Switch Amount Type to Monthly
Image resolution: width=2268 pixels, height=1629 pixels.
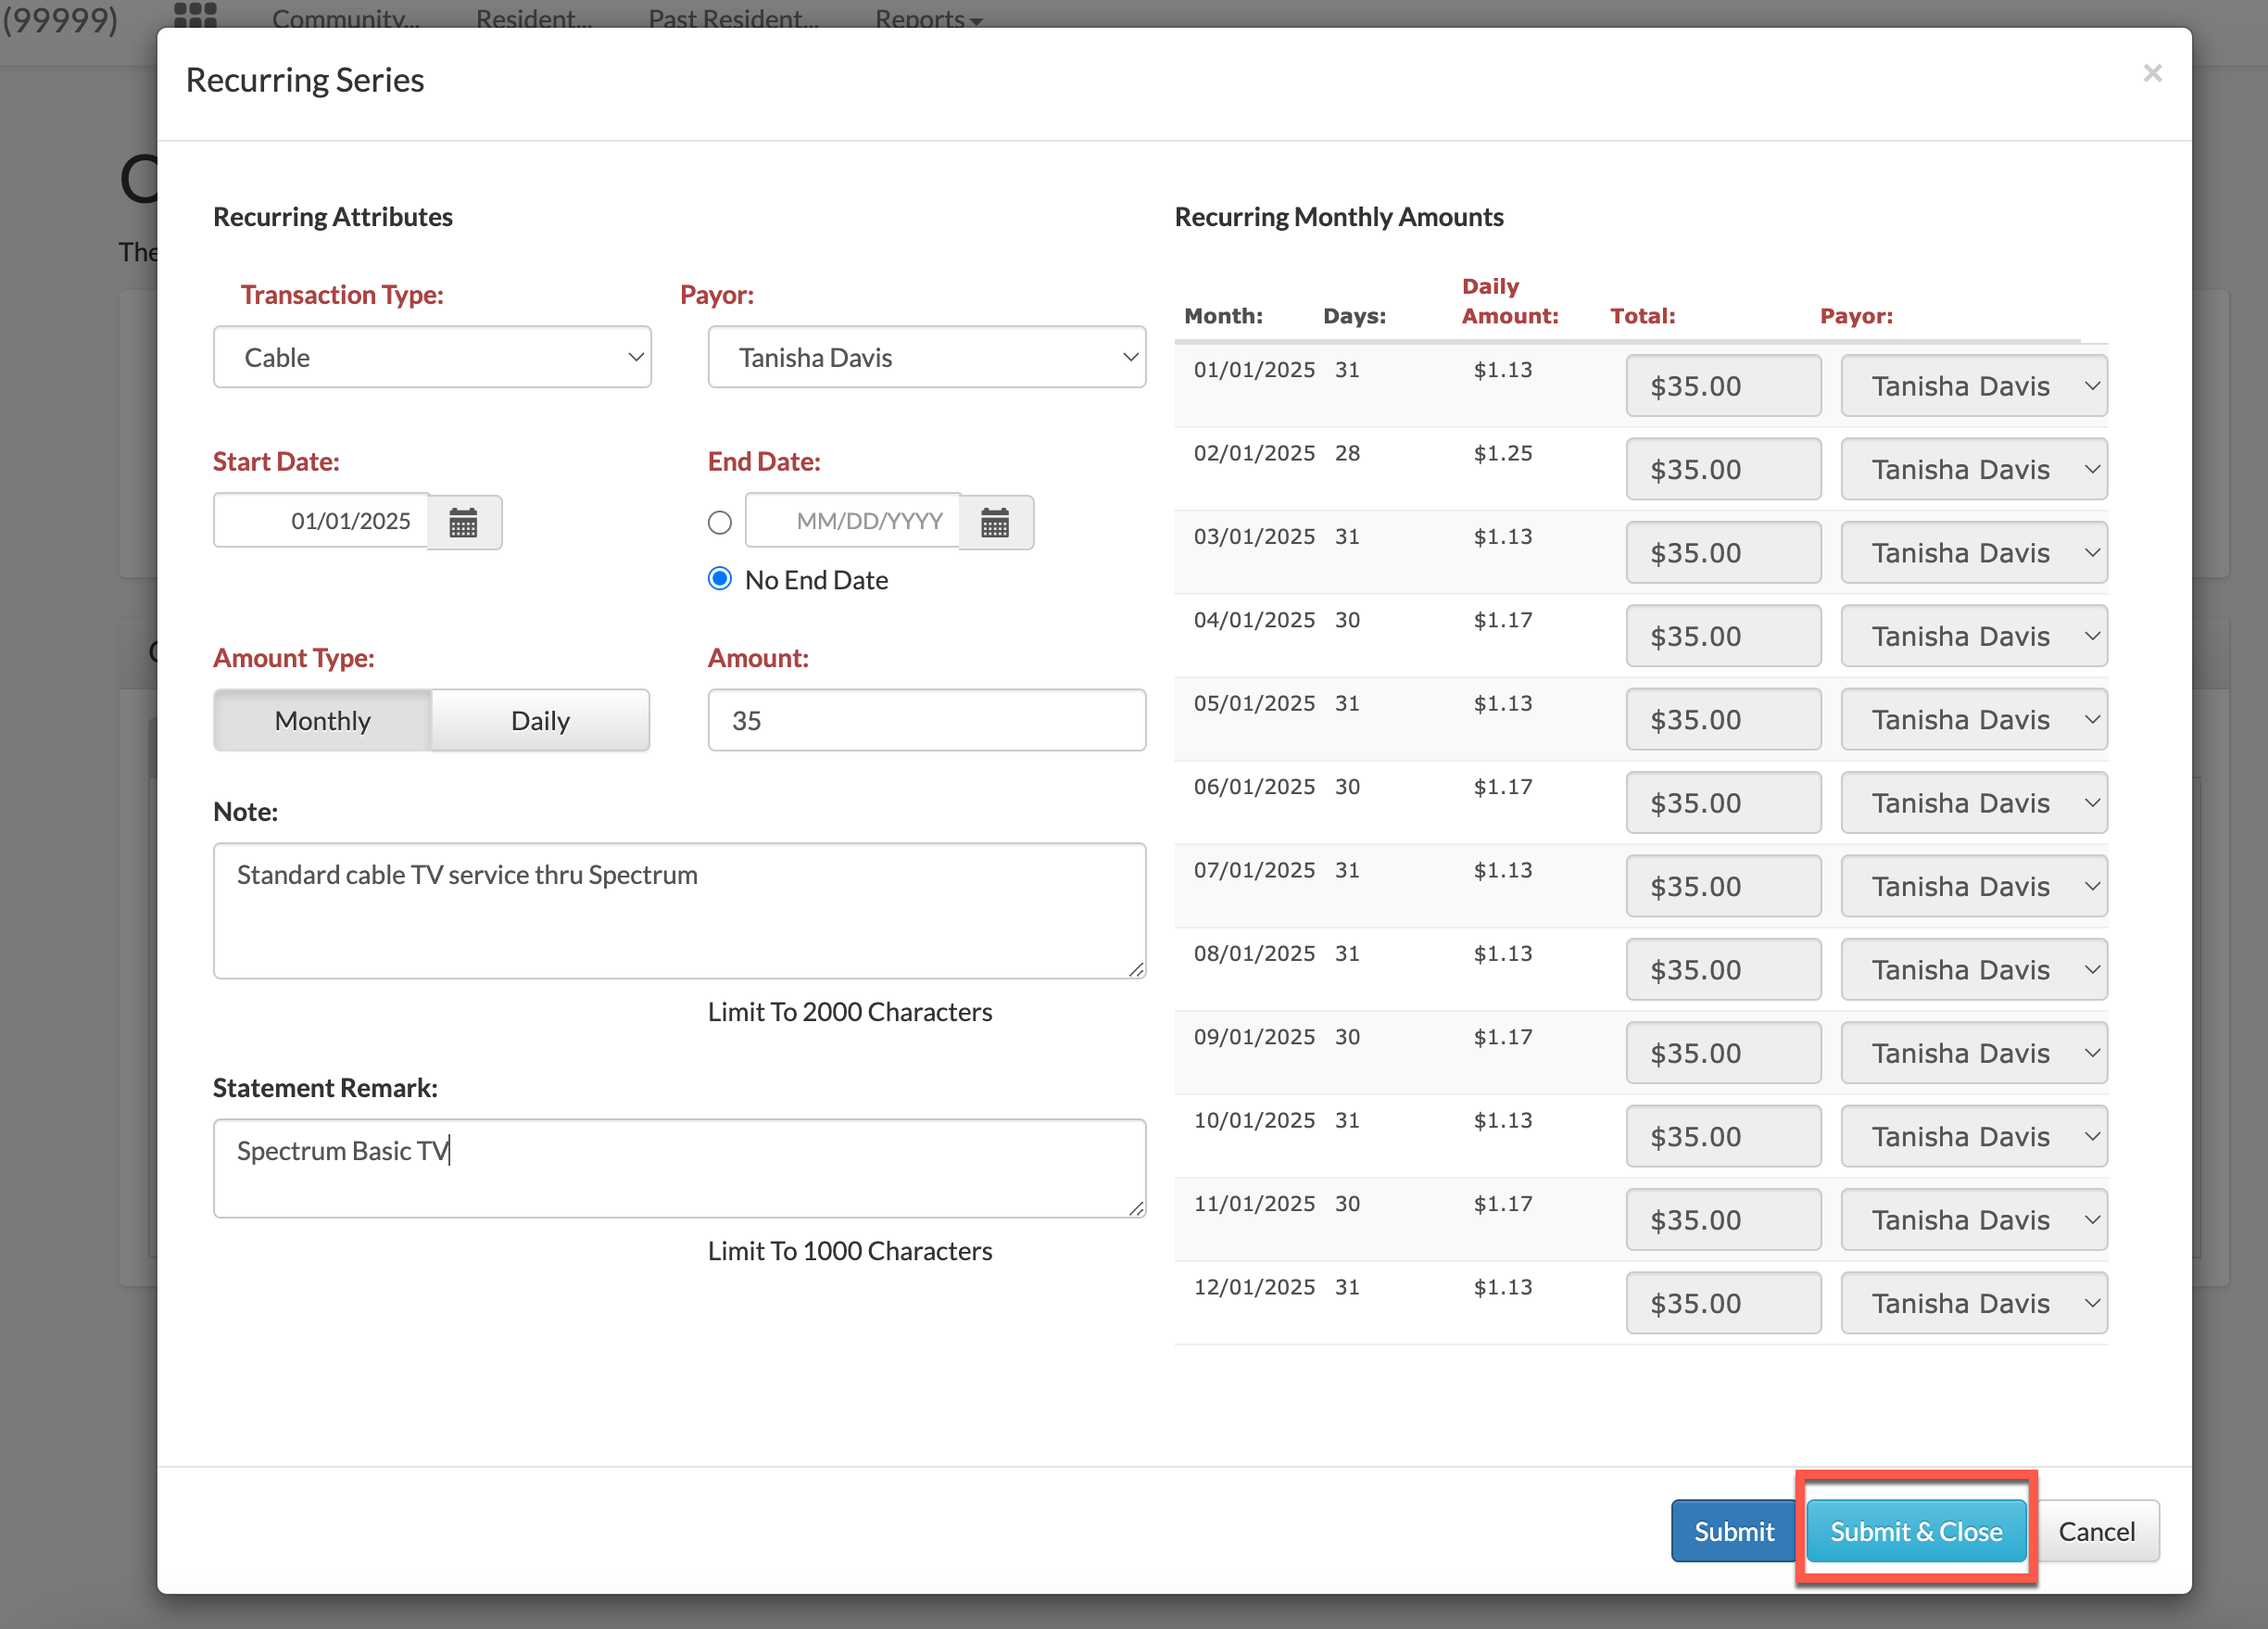[x=322, y=720]
